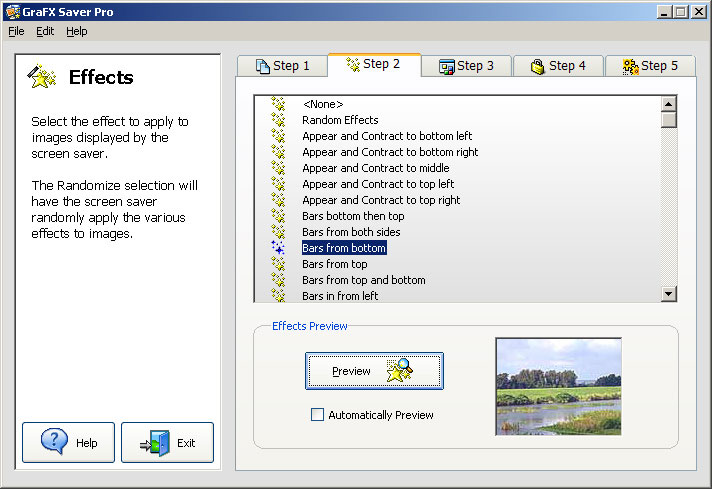Click icon next to Appear and Contract to bottom left
This screenshot has height=489, width=712.
pyautogui.click(x=278, y=136)
